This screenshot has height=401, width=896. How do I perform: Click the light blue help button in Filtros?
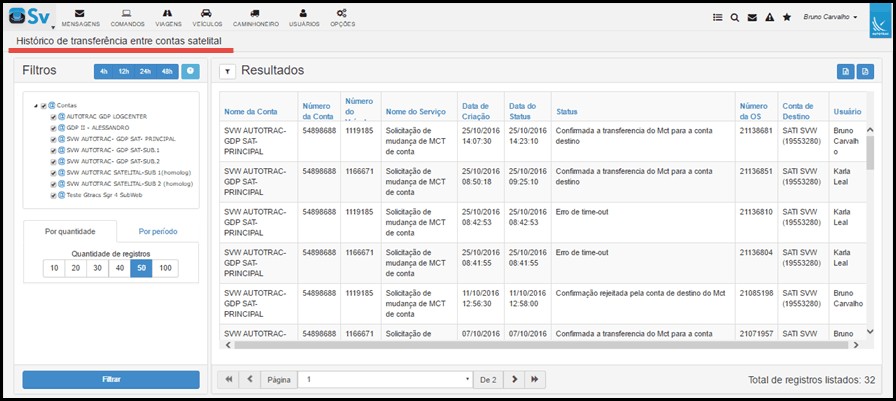coord(190,71)
